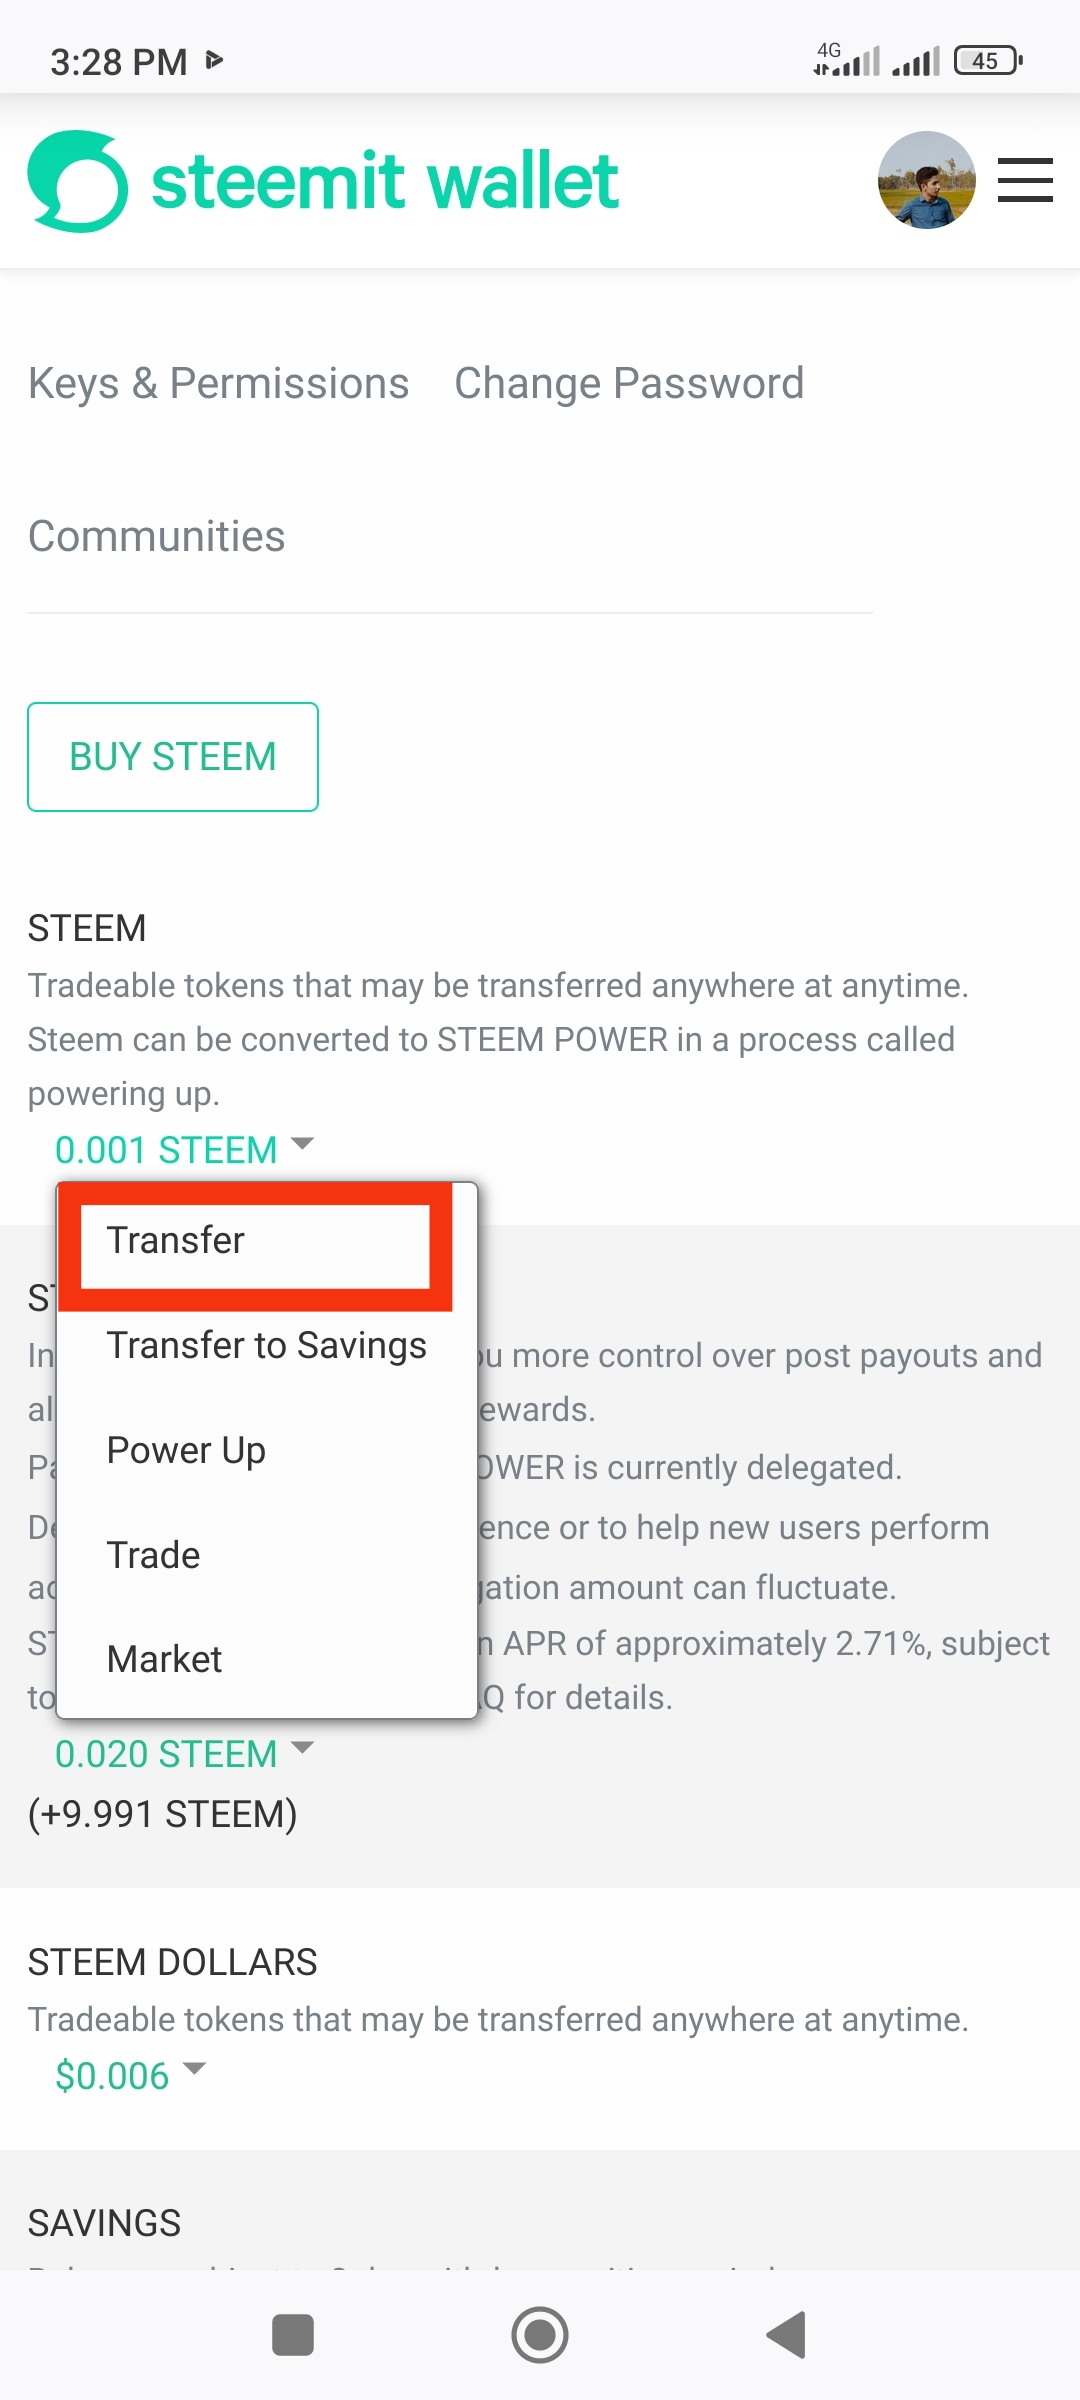Switch to the Communities tab
Screen dimensions: 1080x2400
pos(156,536)
